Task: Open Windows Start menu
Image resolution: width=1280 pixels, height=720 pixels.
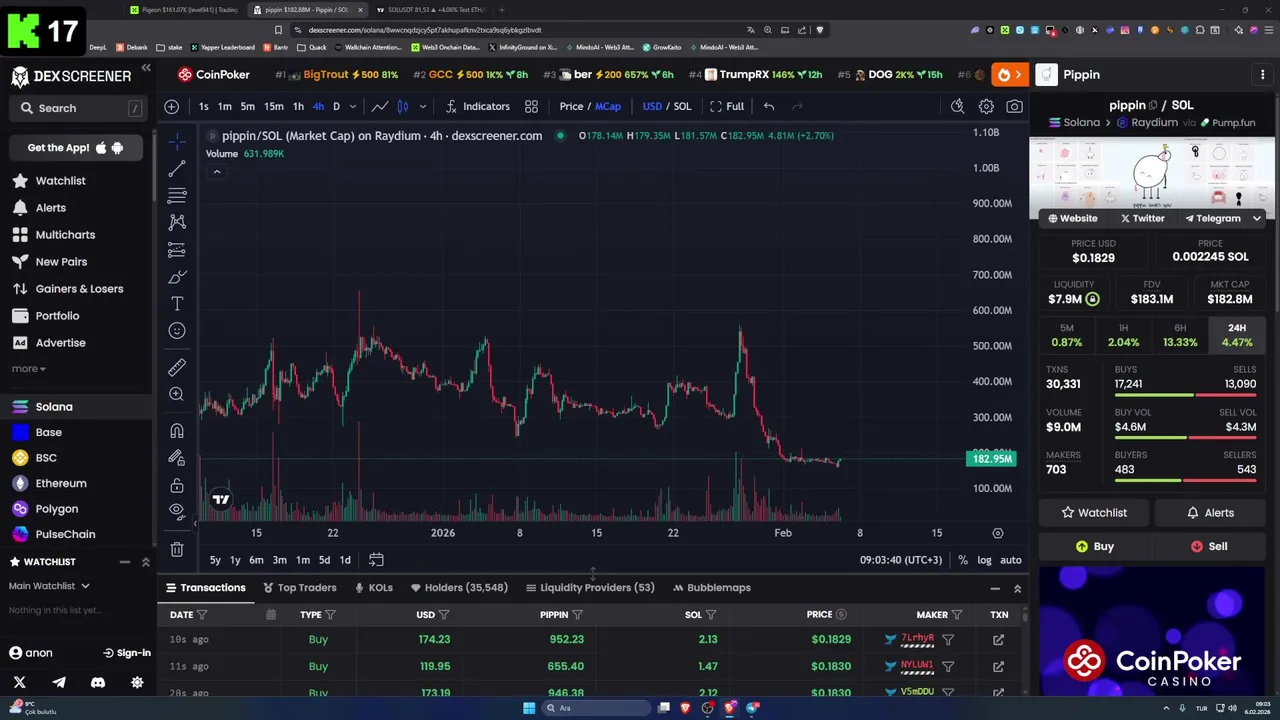Action: pos(529,708)
